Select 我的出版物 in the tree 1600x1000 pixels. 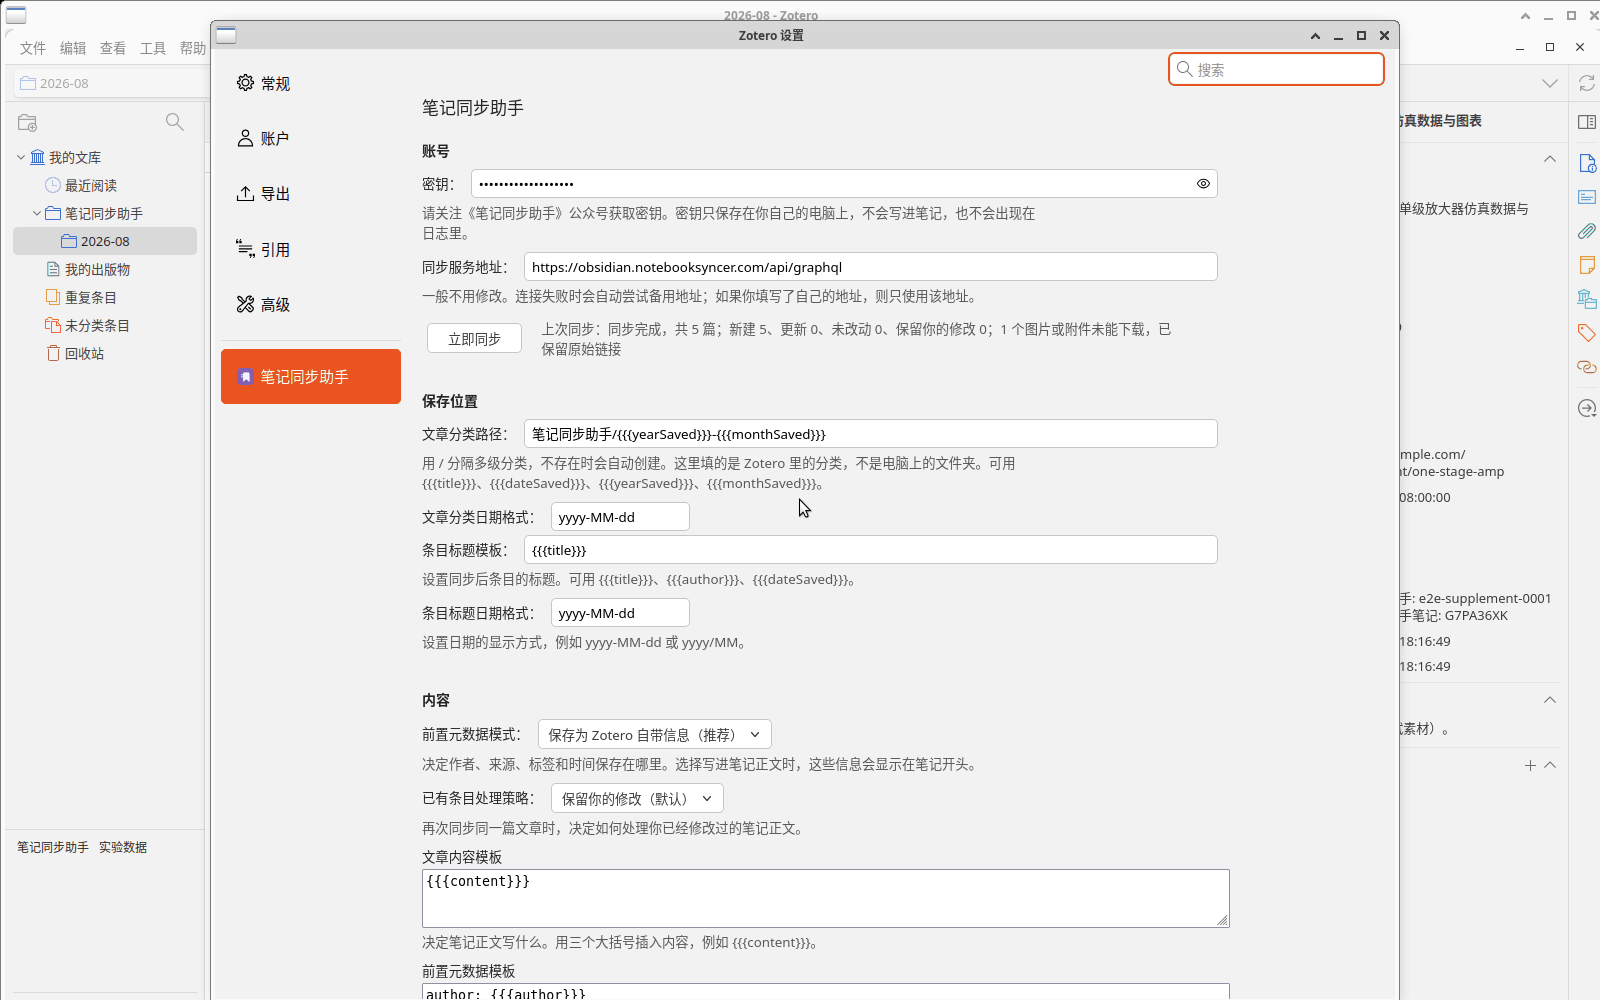coord(97,269)
